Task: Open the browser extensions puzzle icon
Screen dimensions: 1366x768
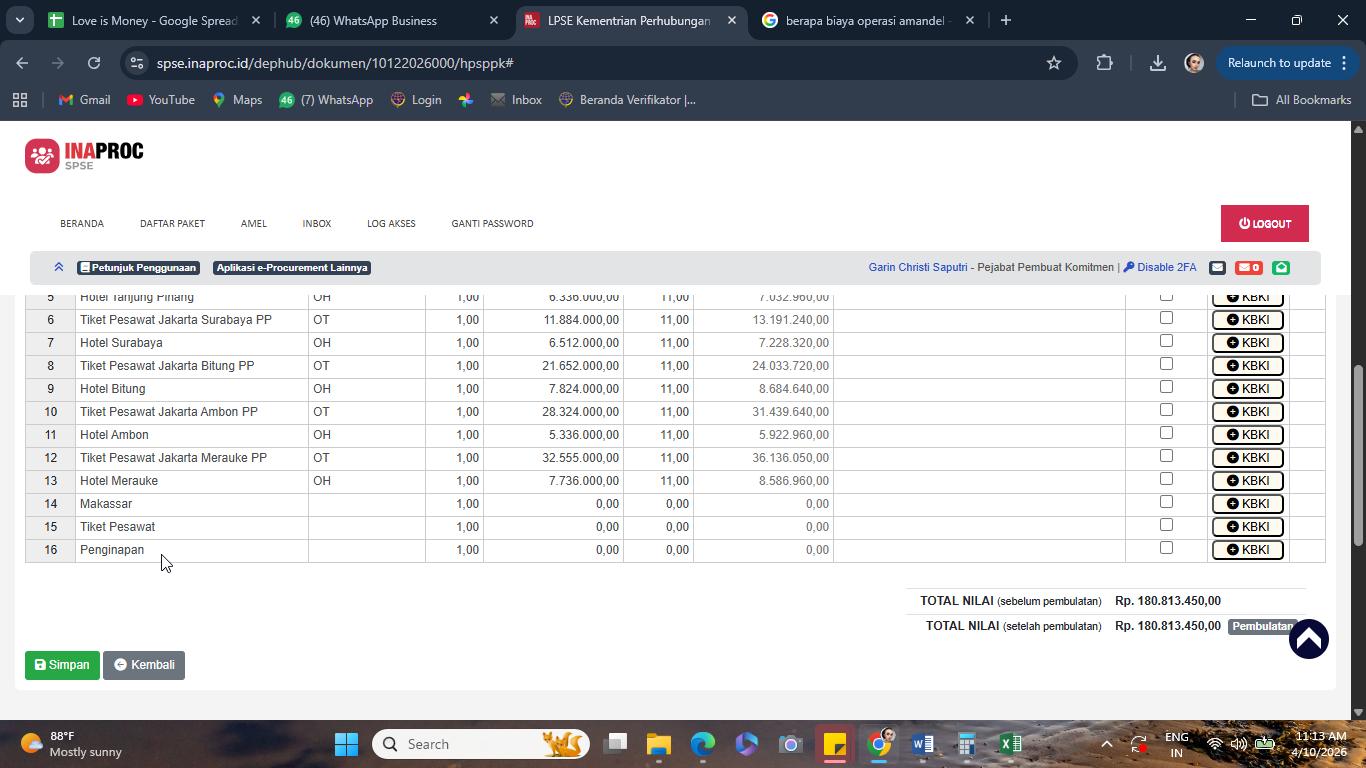Action: pyautogui.click(x=1104, y=63)
